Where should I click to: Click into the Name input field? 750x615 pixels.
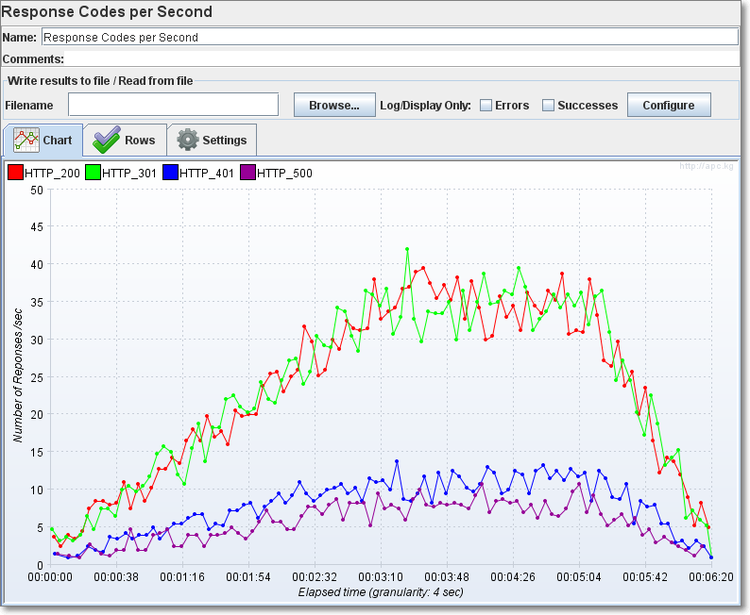pyautogui.click(x=390, y=37)
